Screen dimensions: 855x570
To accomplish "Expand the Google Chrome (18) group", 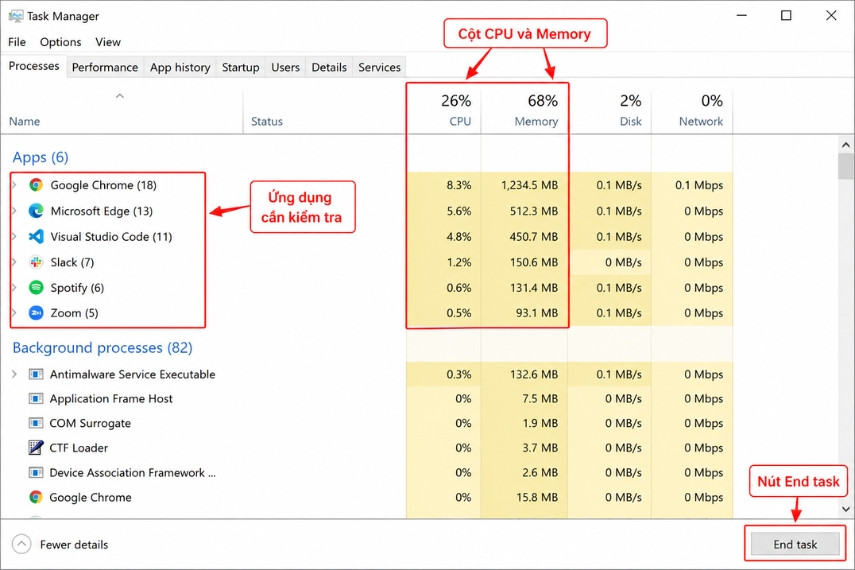I will (14, 185).
